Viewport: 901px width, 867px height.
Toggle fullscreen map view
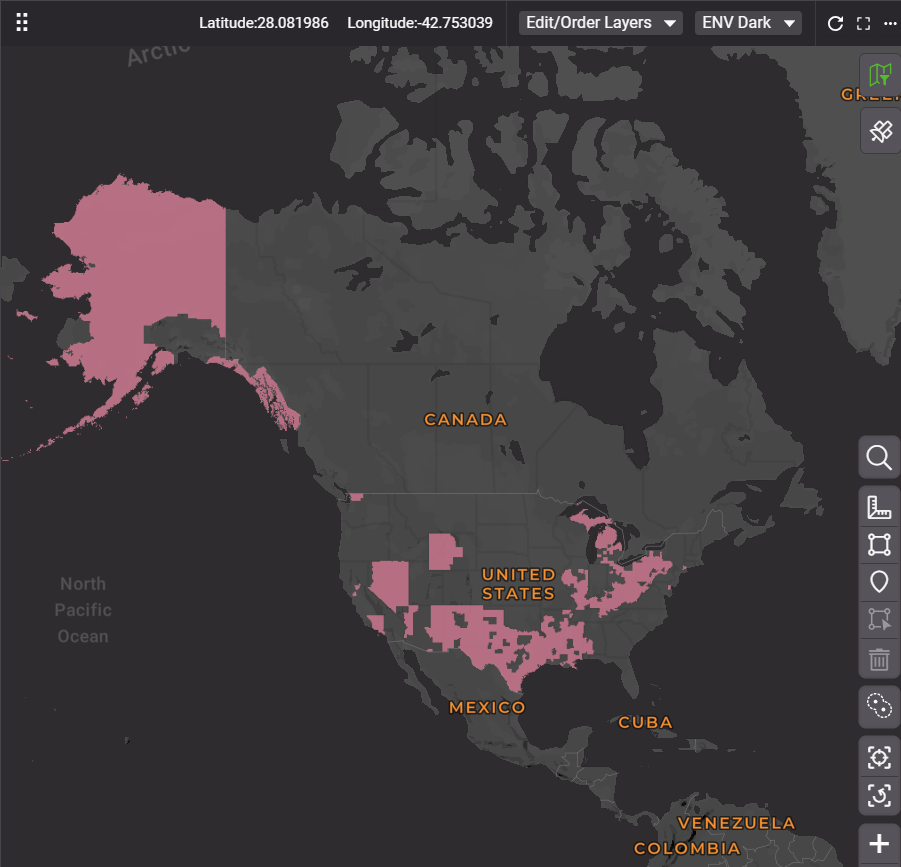pyautogui.click(x=864, y=23)
